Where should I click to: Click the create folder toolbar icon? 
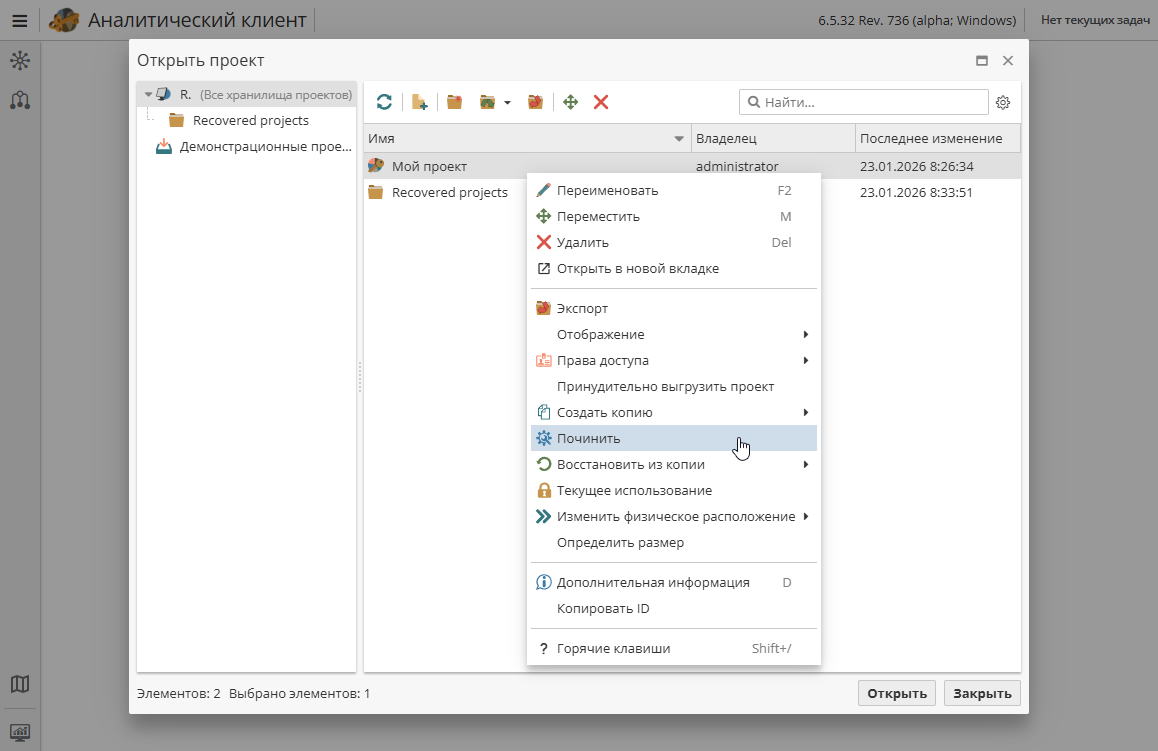[x=454, y=101]
